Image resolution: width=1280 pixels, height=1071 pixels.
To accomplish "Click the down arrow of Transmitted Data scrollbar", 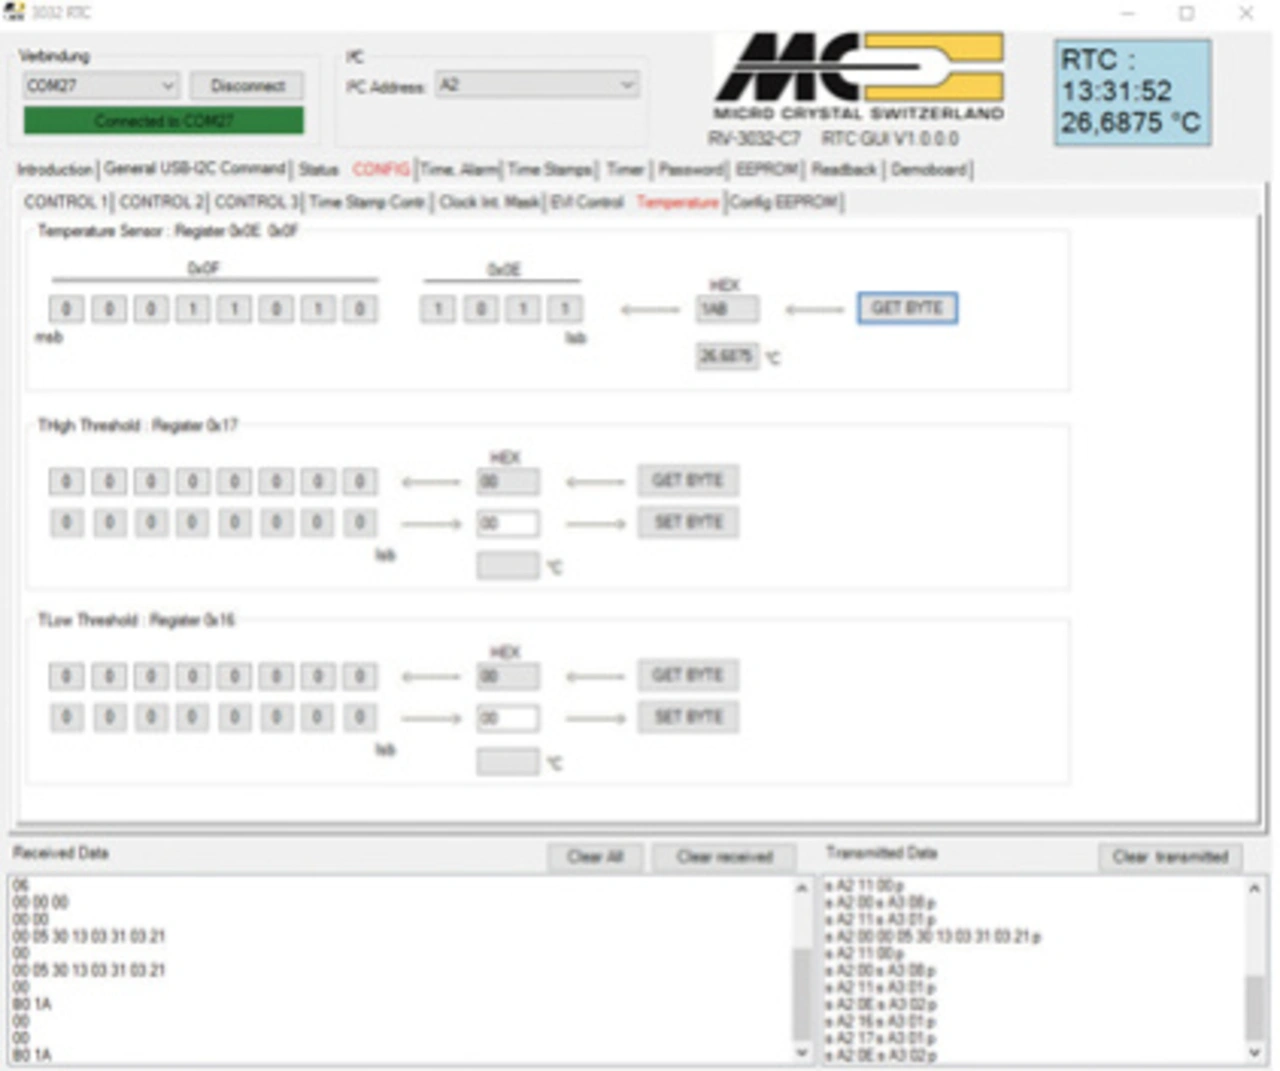I will 1255,1053.
